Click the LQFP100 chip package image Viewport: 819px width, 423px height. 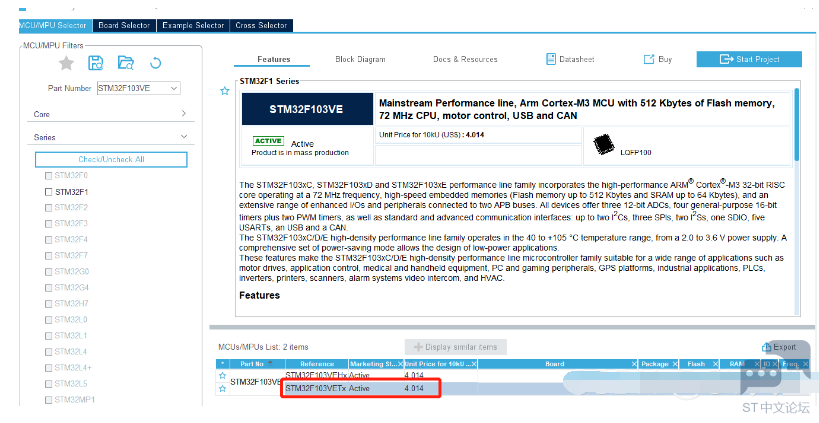tap(604, 144)
